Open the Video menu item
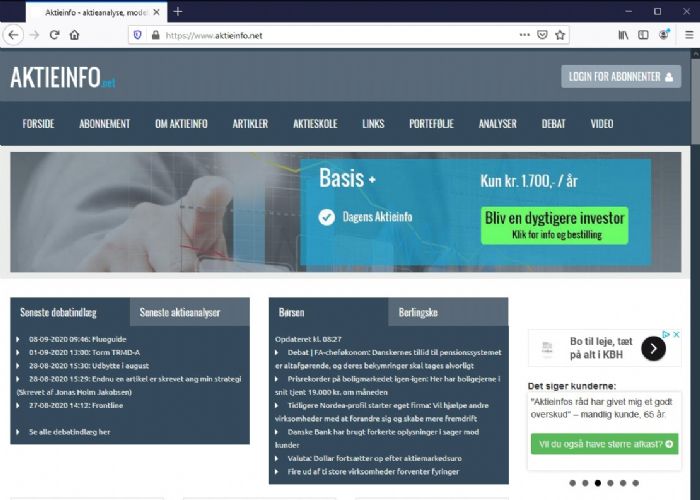This screenshot has width=700, height=500. click(x=602, y=124)
